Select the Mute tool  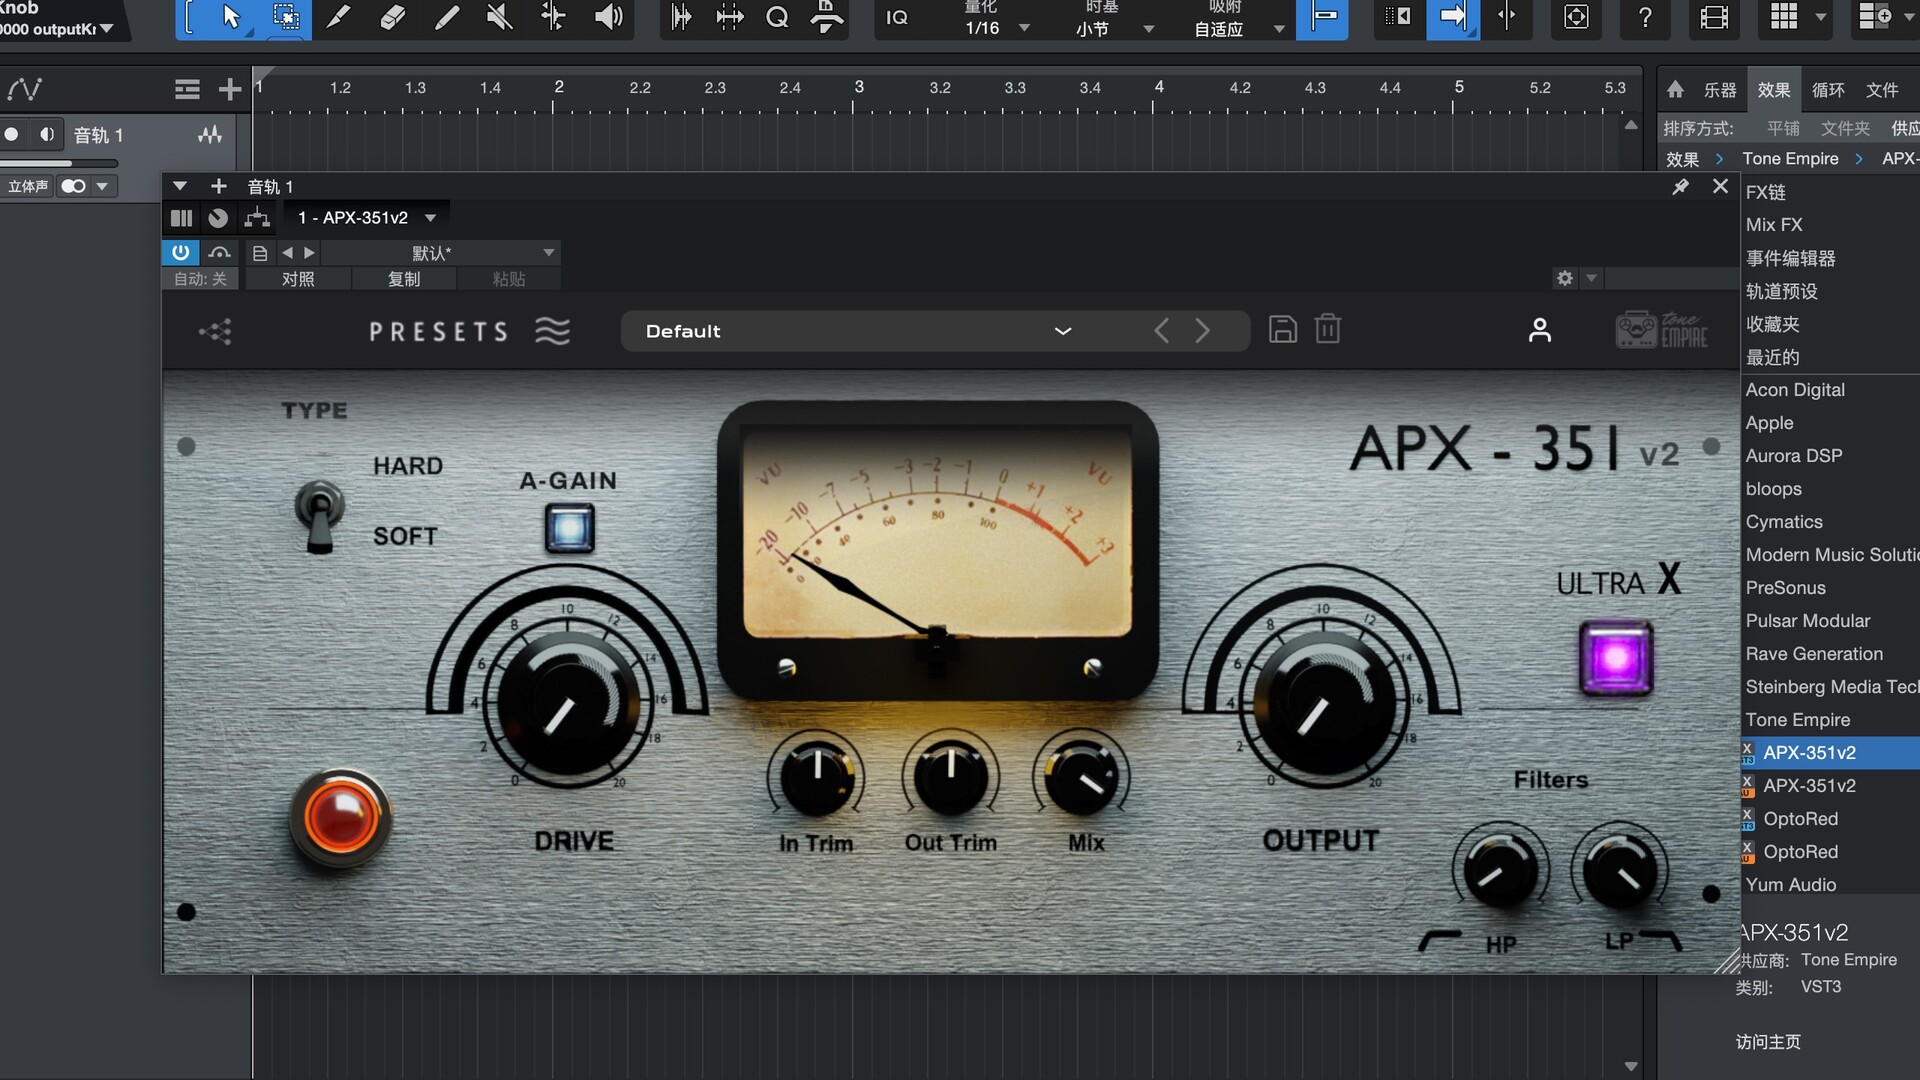click(499, 18)
